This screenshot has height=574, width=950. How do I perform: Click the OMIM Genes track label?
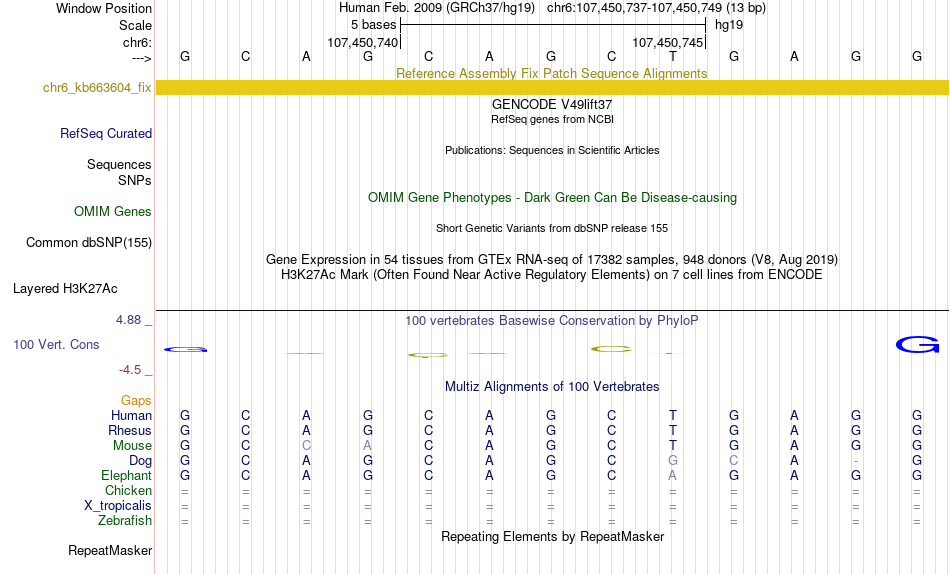112,212
